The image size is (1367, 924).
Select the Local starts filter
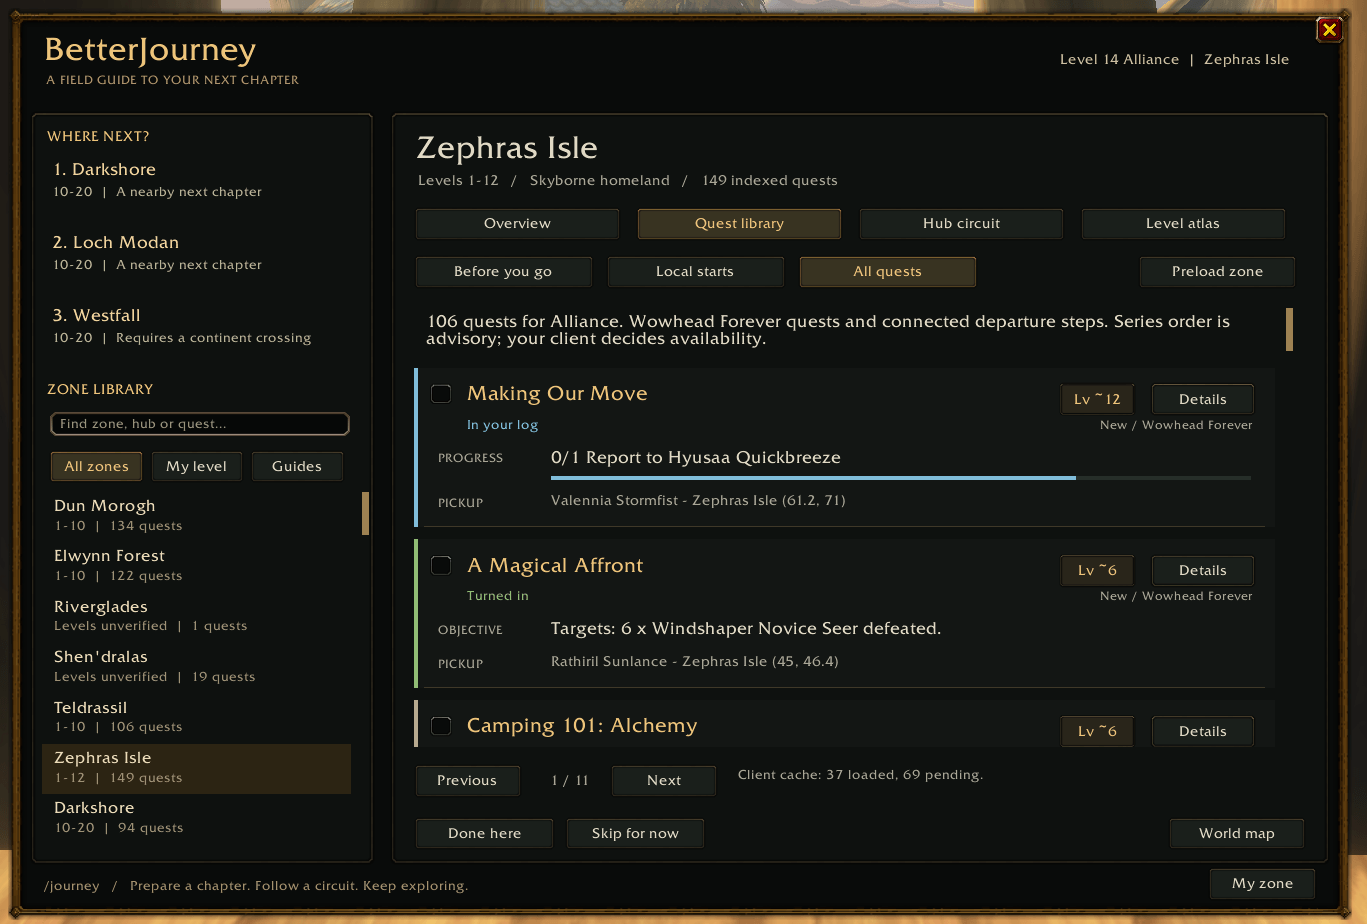coord(695,272)
